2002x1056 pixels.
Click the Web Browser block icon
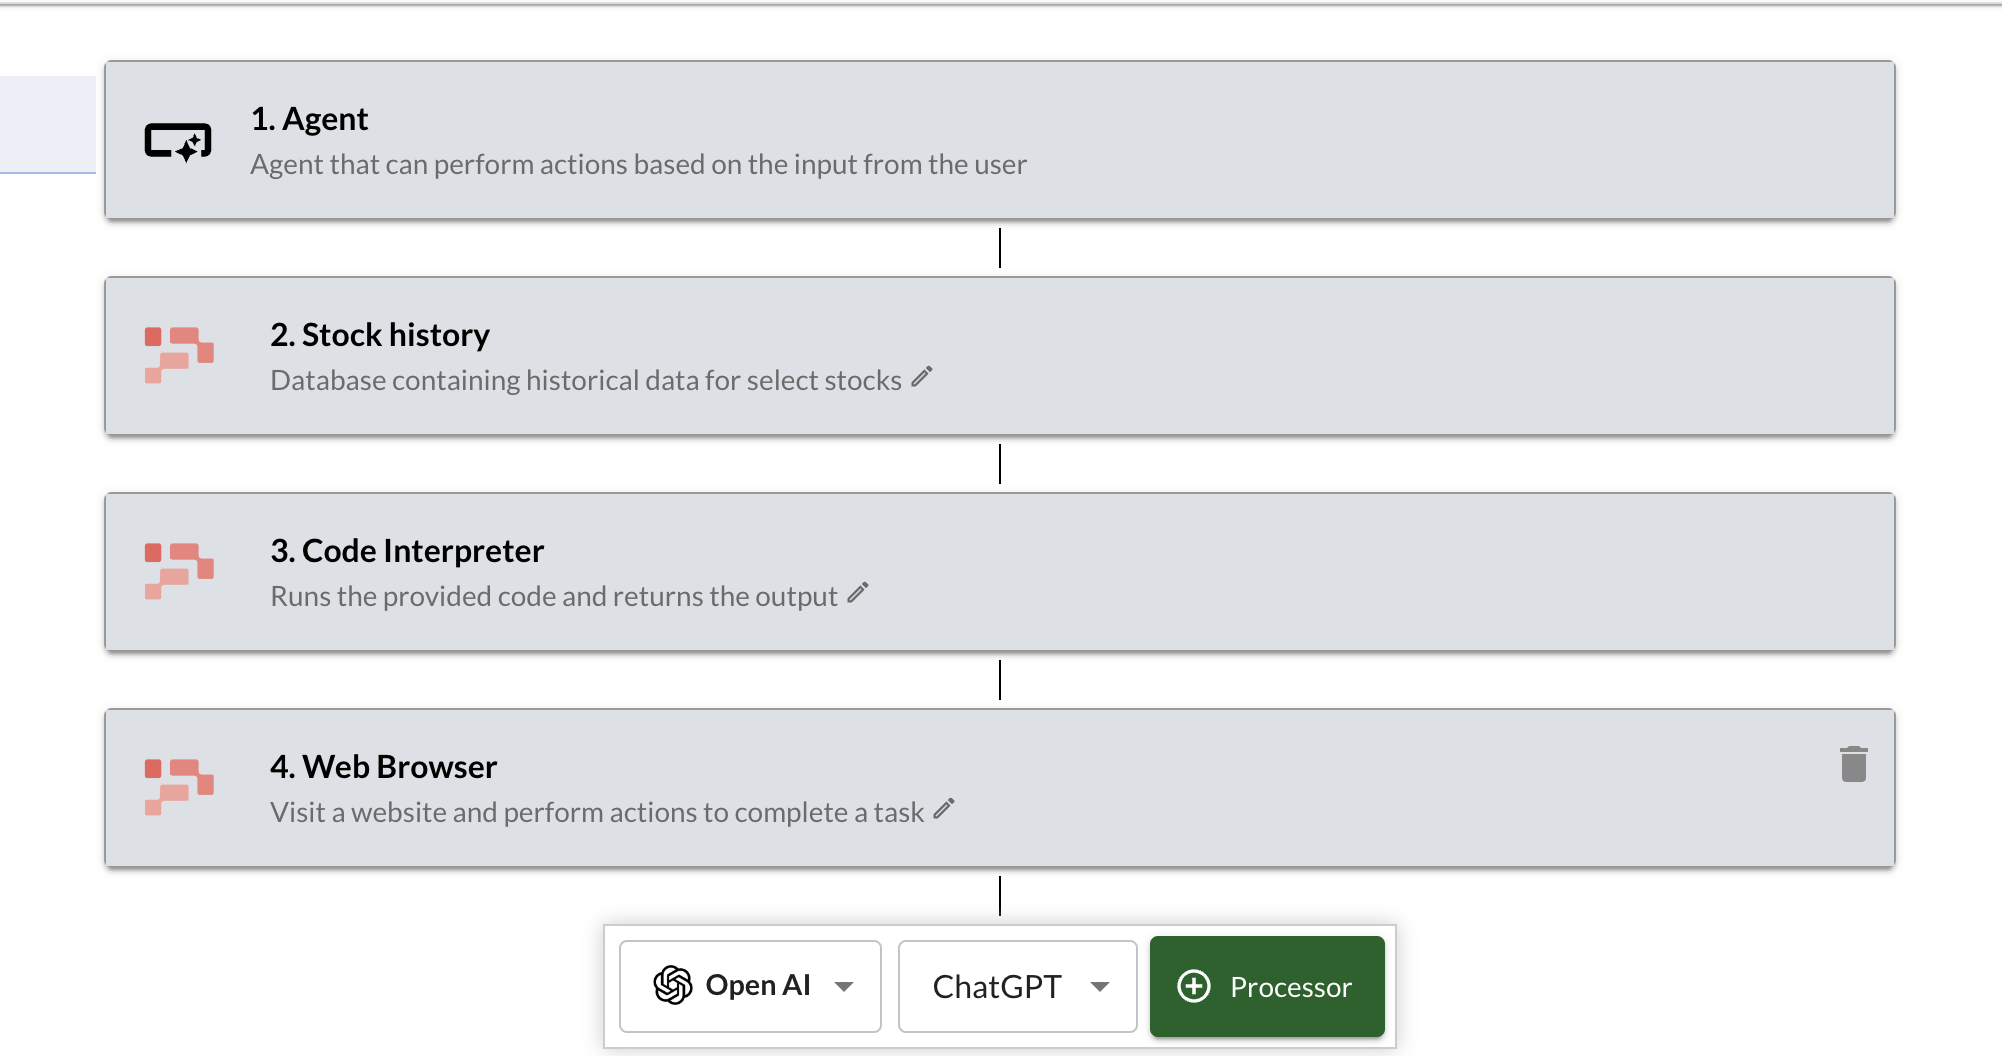180,787
